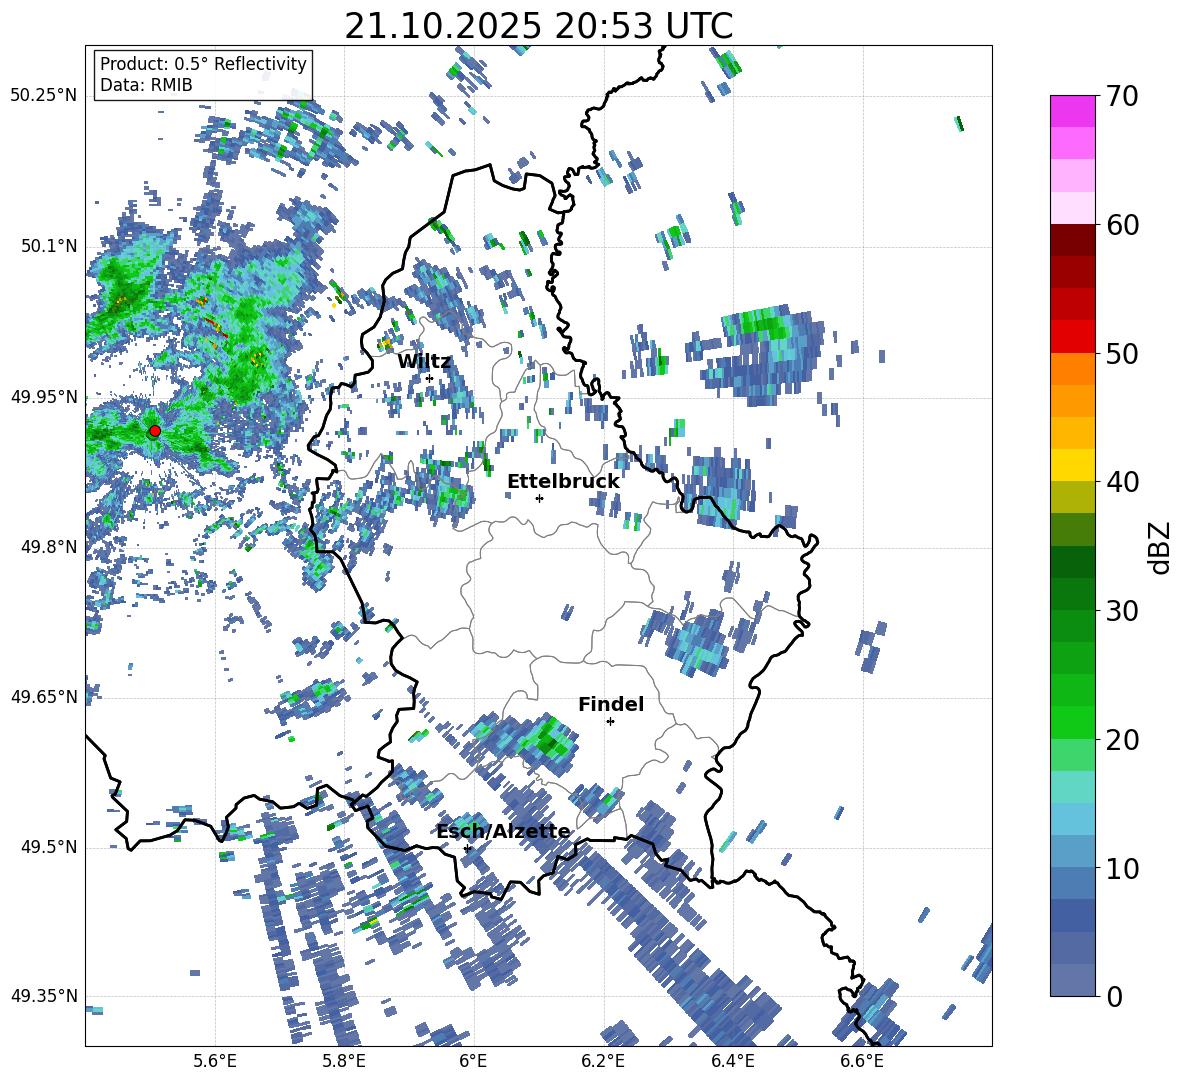Screen dimensions: 1184x1081
Task: Click the 50.1°N latitude label
Action: [50, 247]
